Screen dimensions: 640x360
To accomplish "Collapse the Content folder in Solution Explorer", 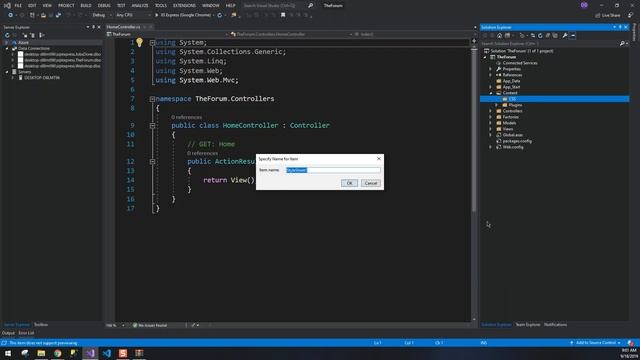I will (491, 93).
